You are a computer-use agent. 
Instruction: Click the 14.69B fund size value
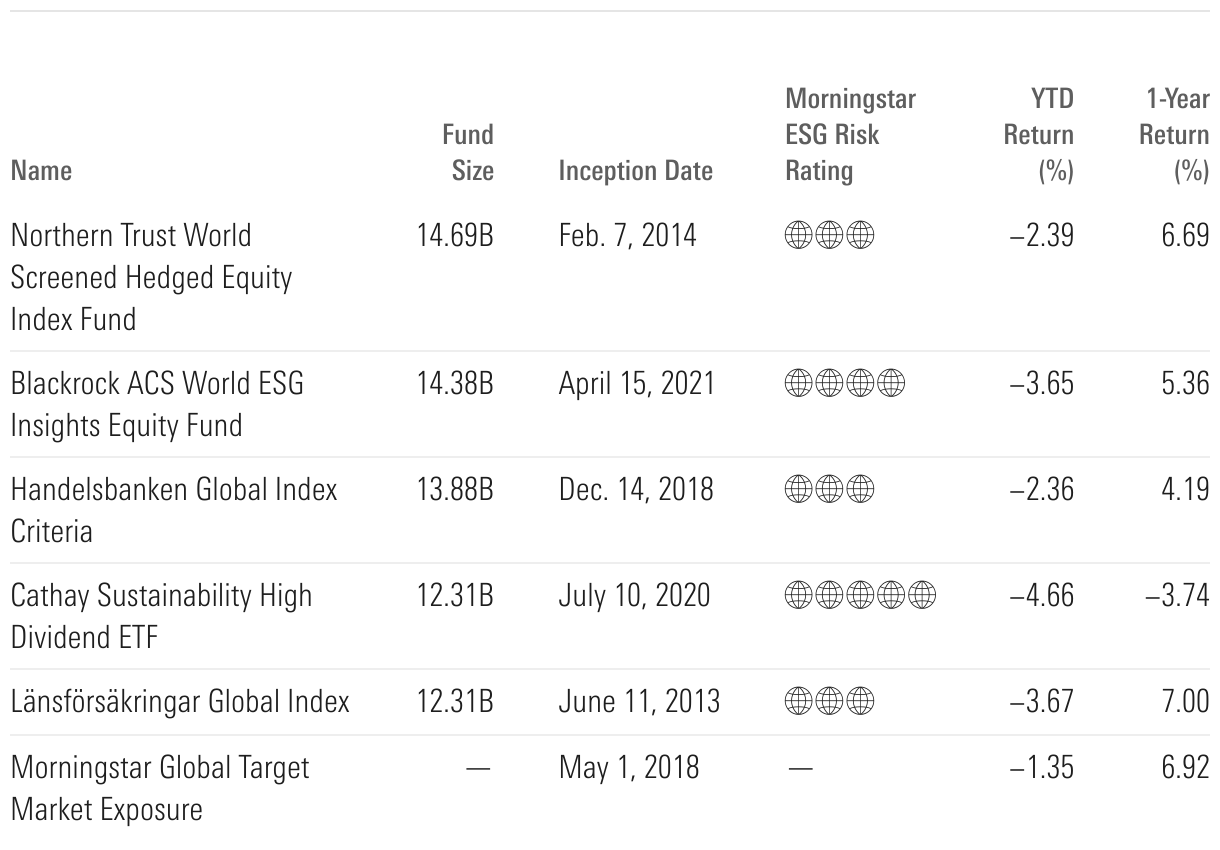[455, 236]
